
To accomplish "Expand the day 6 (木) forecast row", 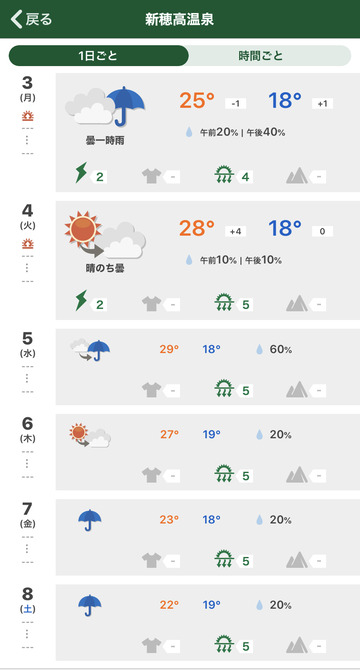I will pos(208,452).
